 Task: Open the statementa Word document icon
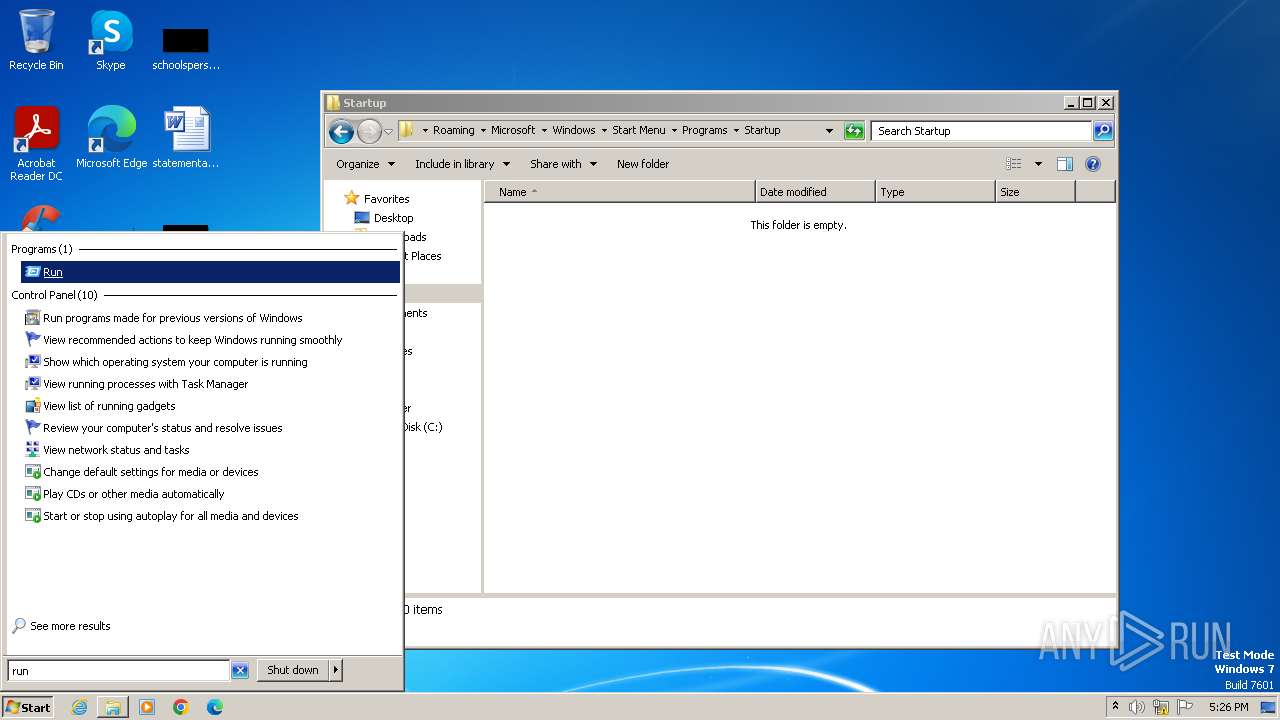tap(186, 137)
